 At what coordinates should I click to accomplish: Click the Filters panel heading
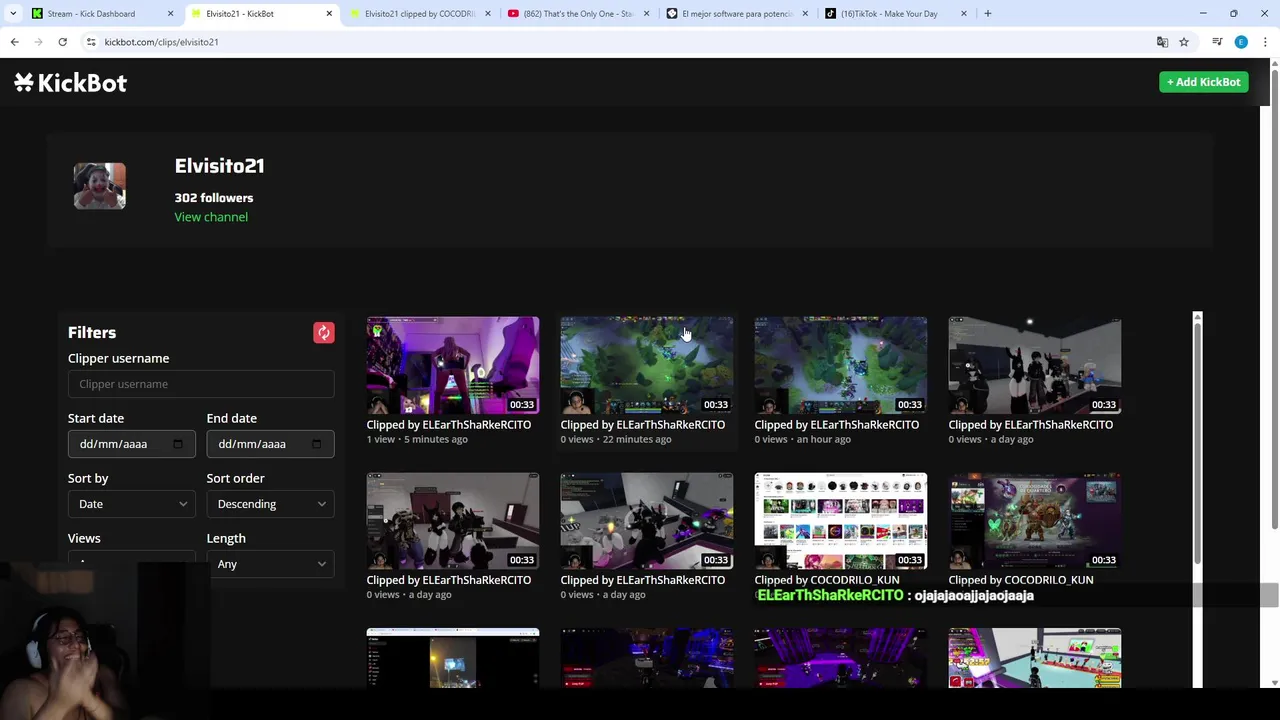92,333
